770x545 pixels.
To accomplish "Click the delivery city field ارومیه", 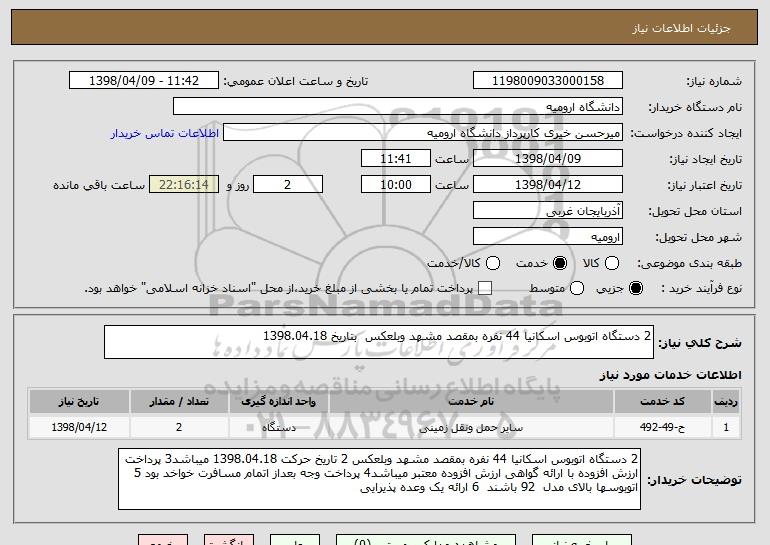I will point(548,237).
